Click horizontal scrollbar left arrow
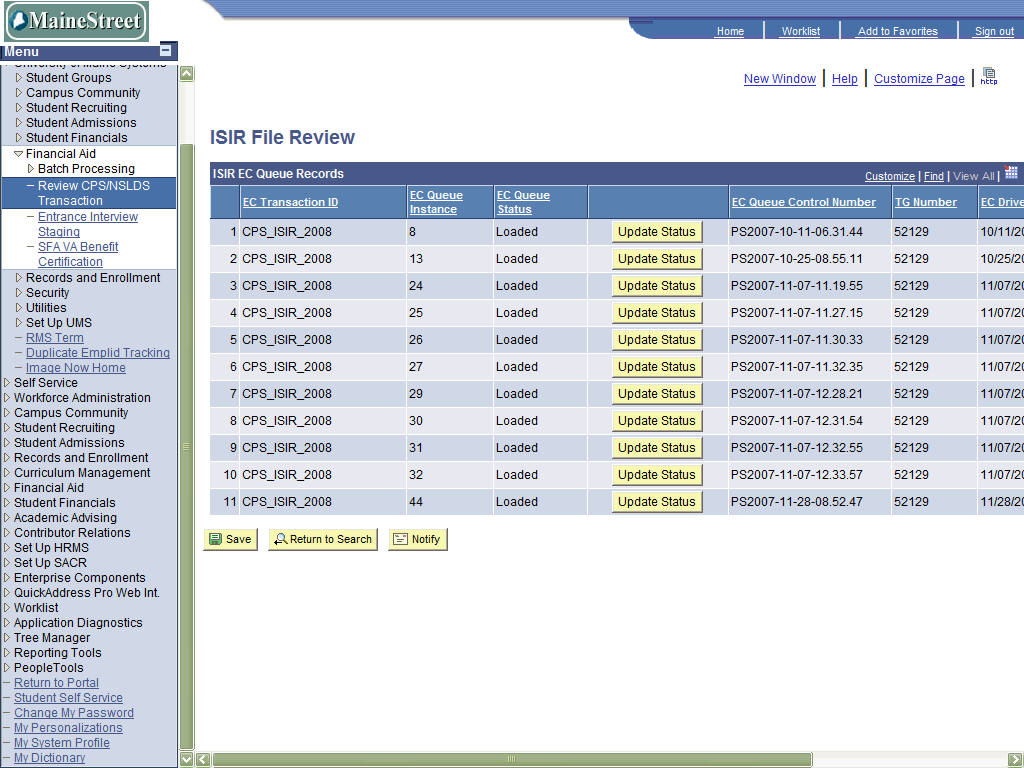The image size is (1024, 768). pyautogui.click(x=203, y=759)
